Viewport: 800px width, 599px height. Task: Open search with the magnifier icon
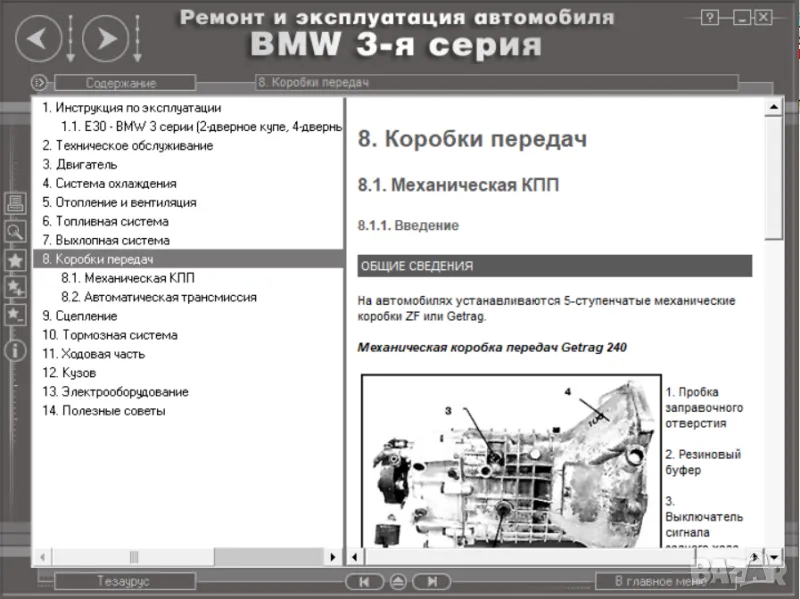(15, 231)
